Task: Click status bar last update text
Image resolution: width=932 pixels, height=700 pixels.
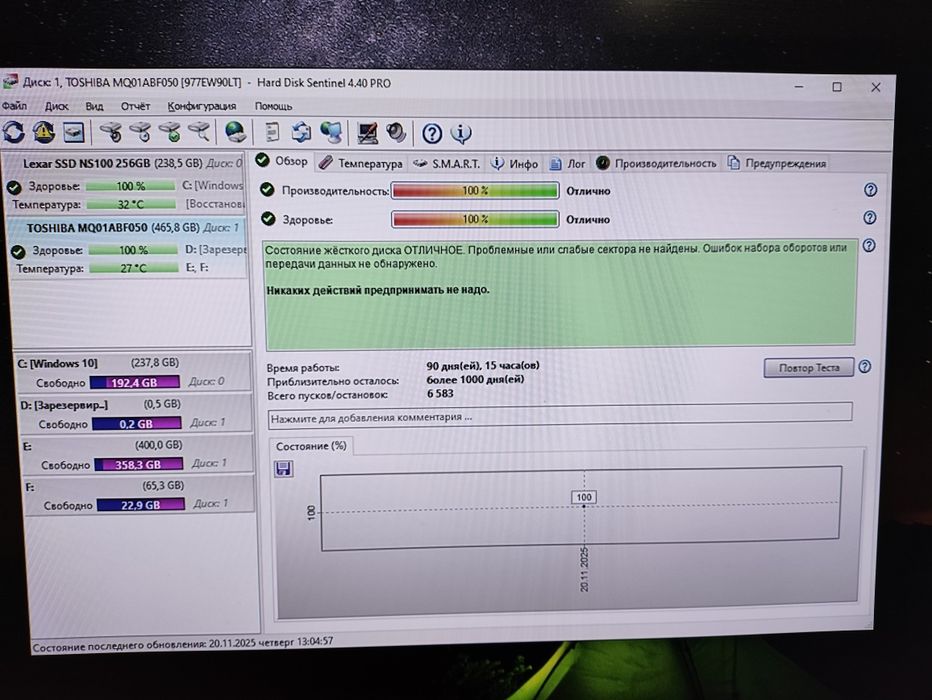Action: (x=182, y=644)
